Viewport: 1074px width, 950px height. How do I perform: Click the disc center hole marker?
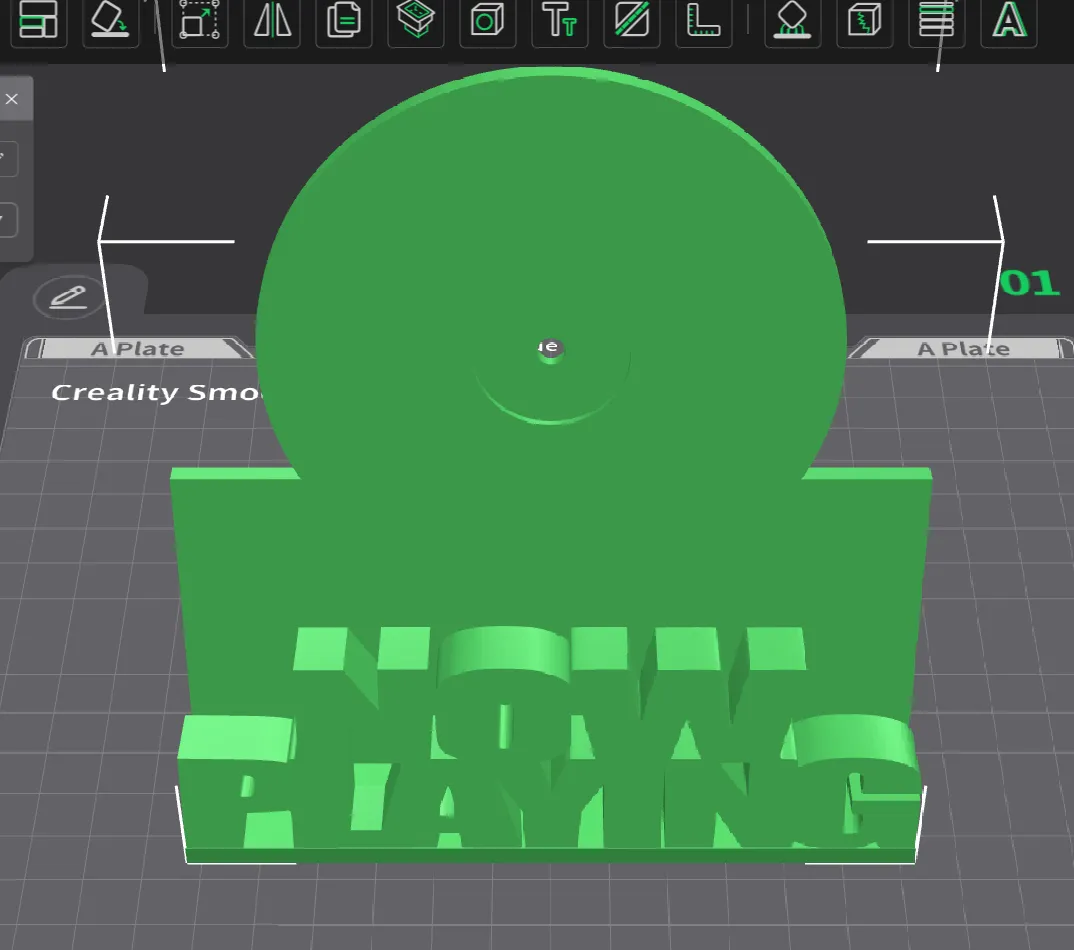pos(550,349)
